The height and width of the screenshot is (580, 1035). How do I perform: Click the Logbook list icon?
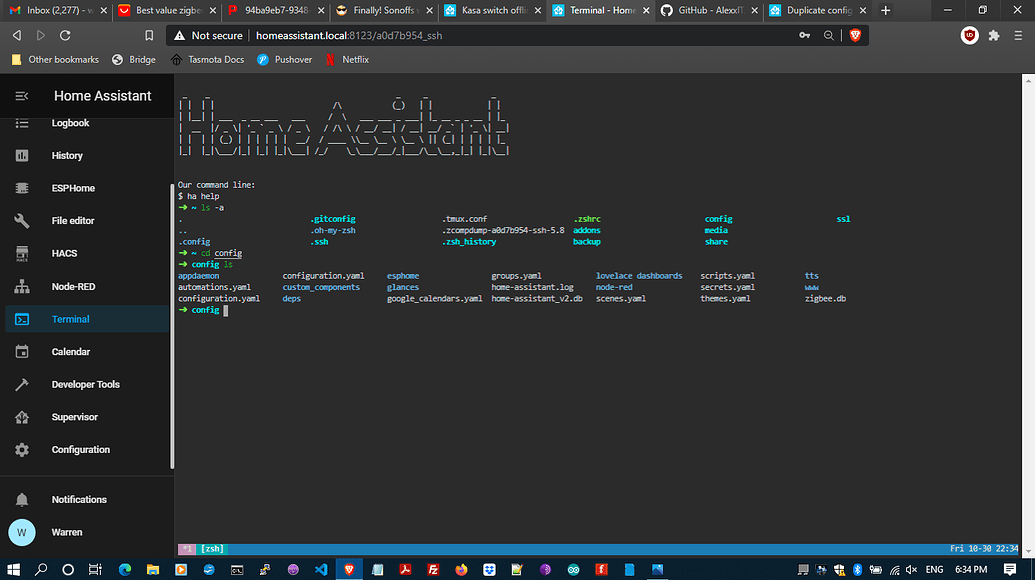tap(22, 123)
